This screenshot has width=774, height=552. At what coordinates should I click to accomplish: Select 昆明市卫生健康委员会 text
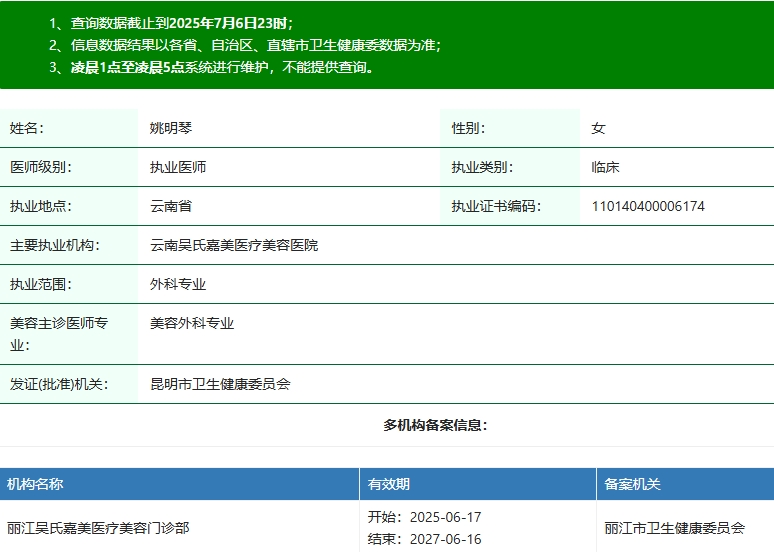pos(220,384)
